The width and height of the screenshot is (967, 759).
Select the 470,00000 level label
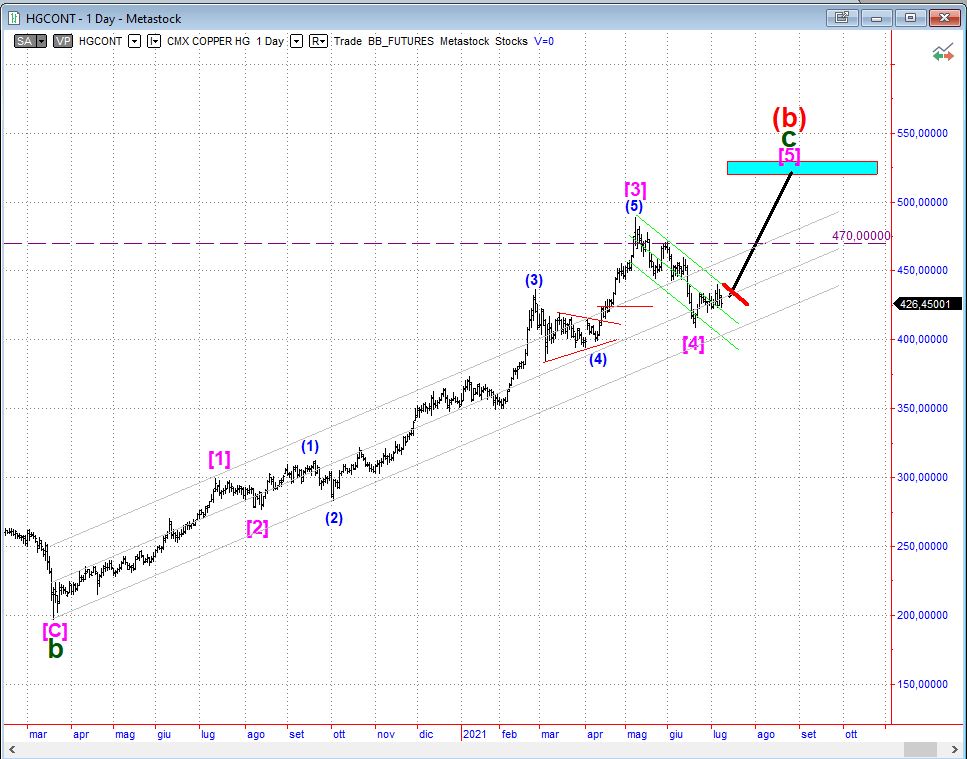coord(861,236)
